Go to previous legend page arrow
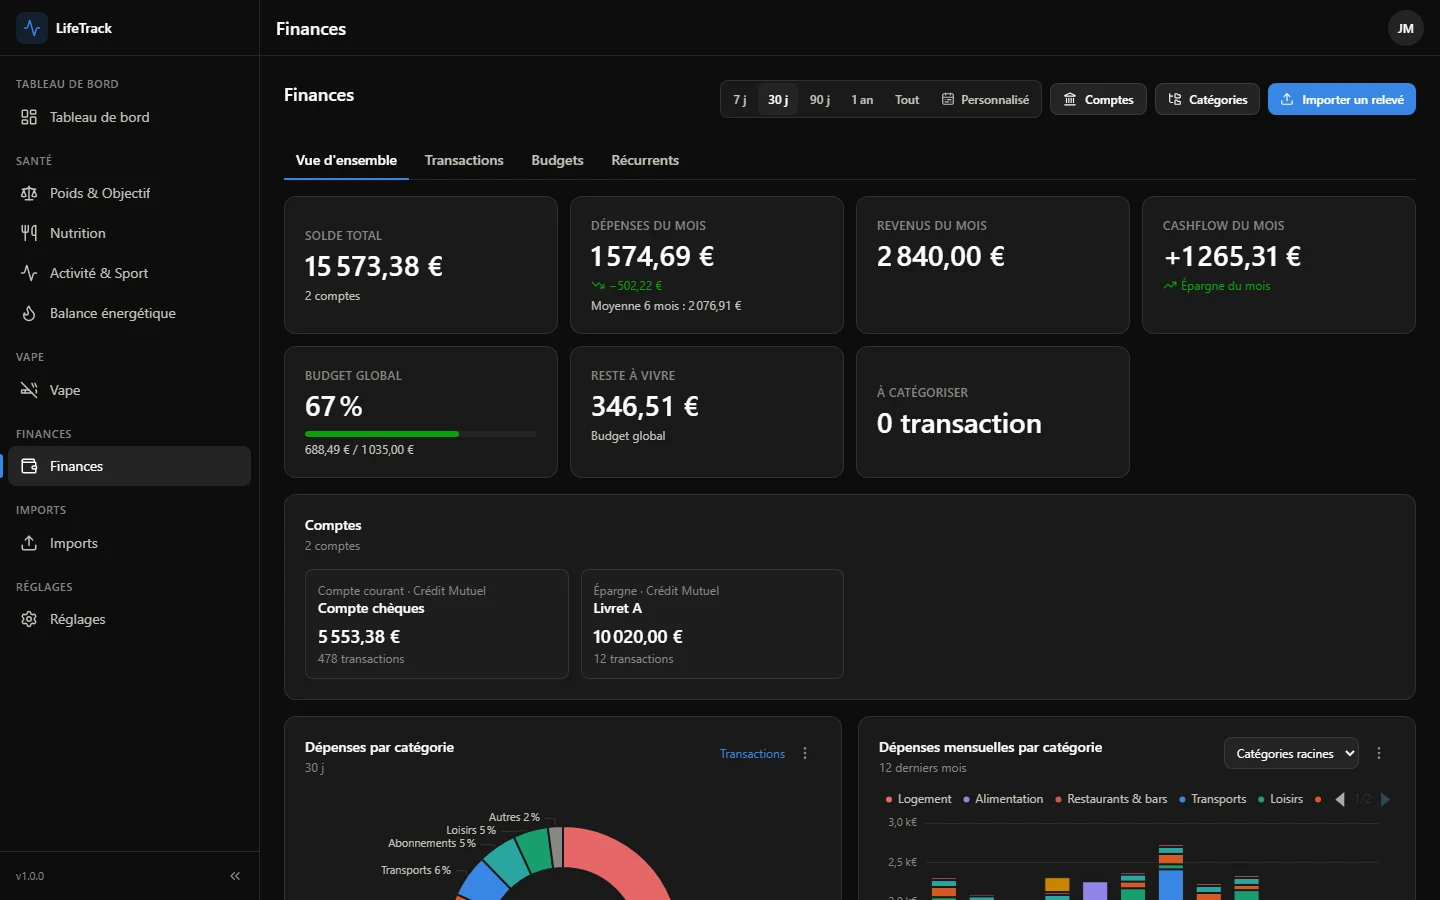The width and height of the screenshot is (1440, 900). pos(1340,799)
